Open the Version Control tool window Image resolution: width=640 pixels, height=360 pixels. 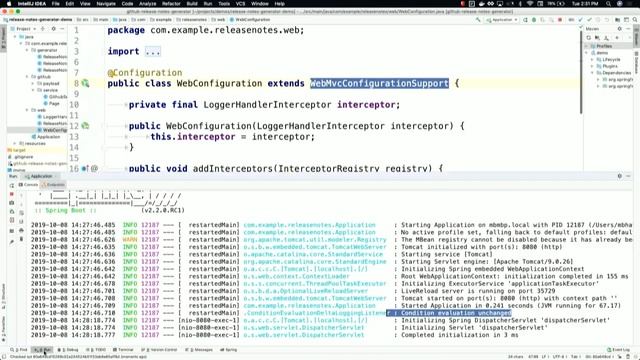159,350
